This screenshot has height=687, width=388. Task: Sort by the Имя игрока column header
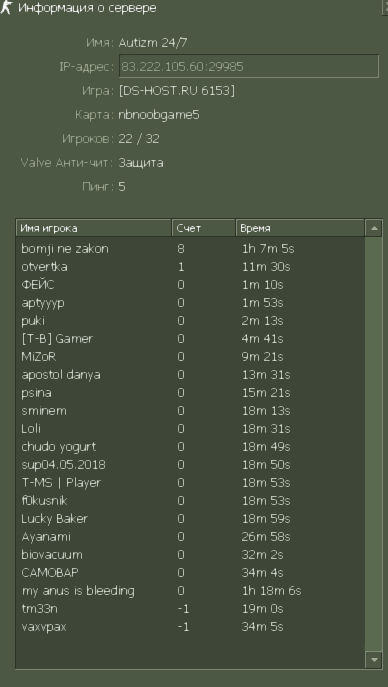pos(94,228)
